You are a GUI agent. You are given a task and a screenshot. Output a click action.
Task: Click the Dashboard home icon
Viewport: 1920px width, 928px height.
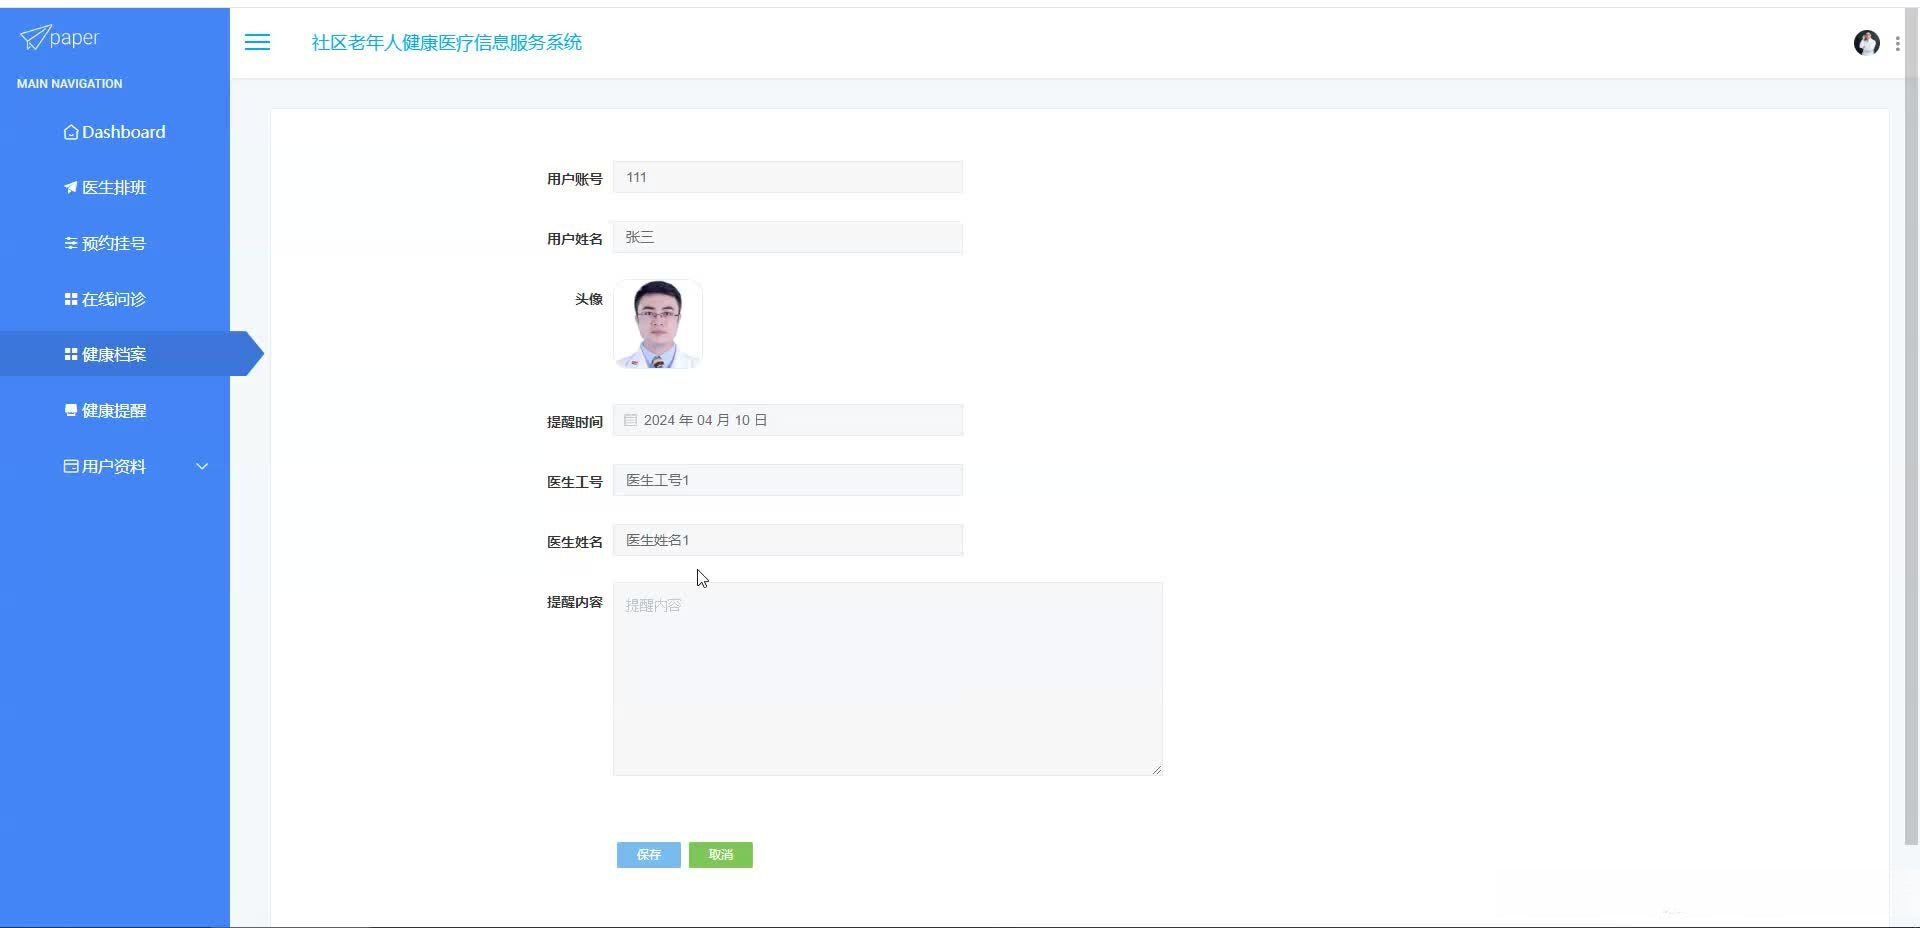(70, 132)
